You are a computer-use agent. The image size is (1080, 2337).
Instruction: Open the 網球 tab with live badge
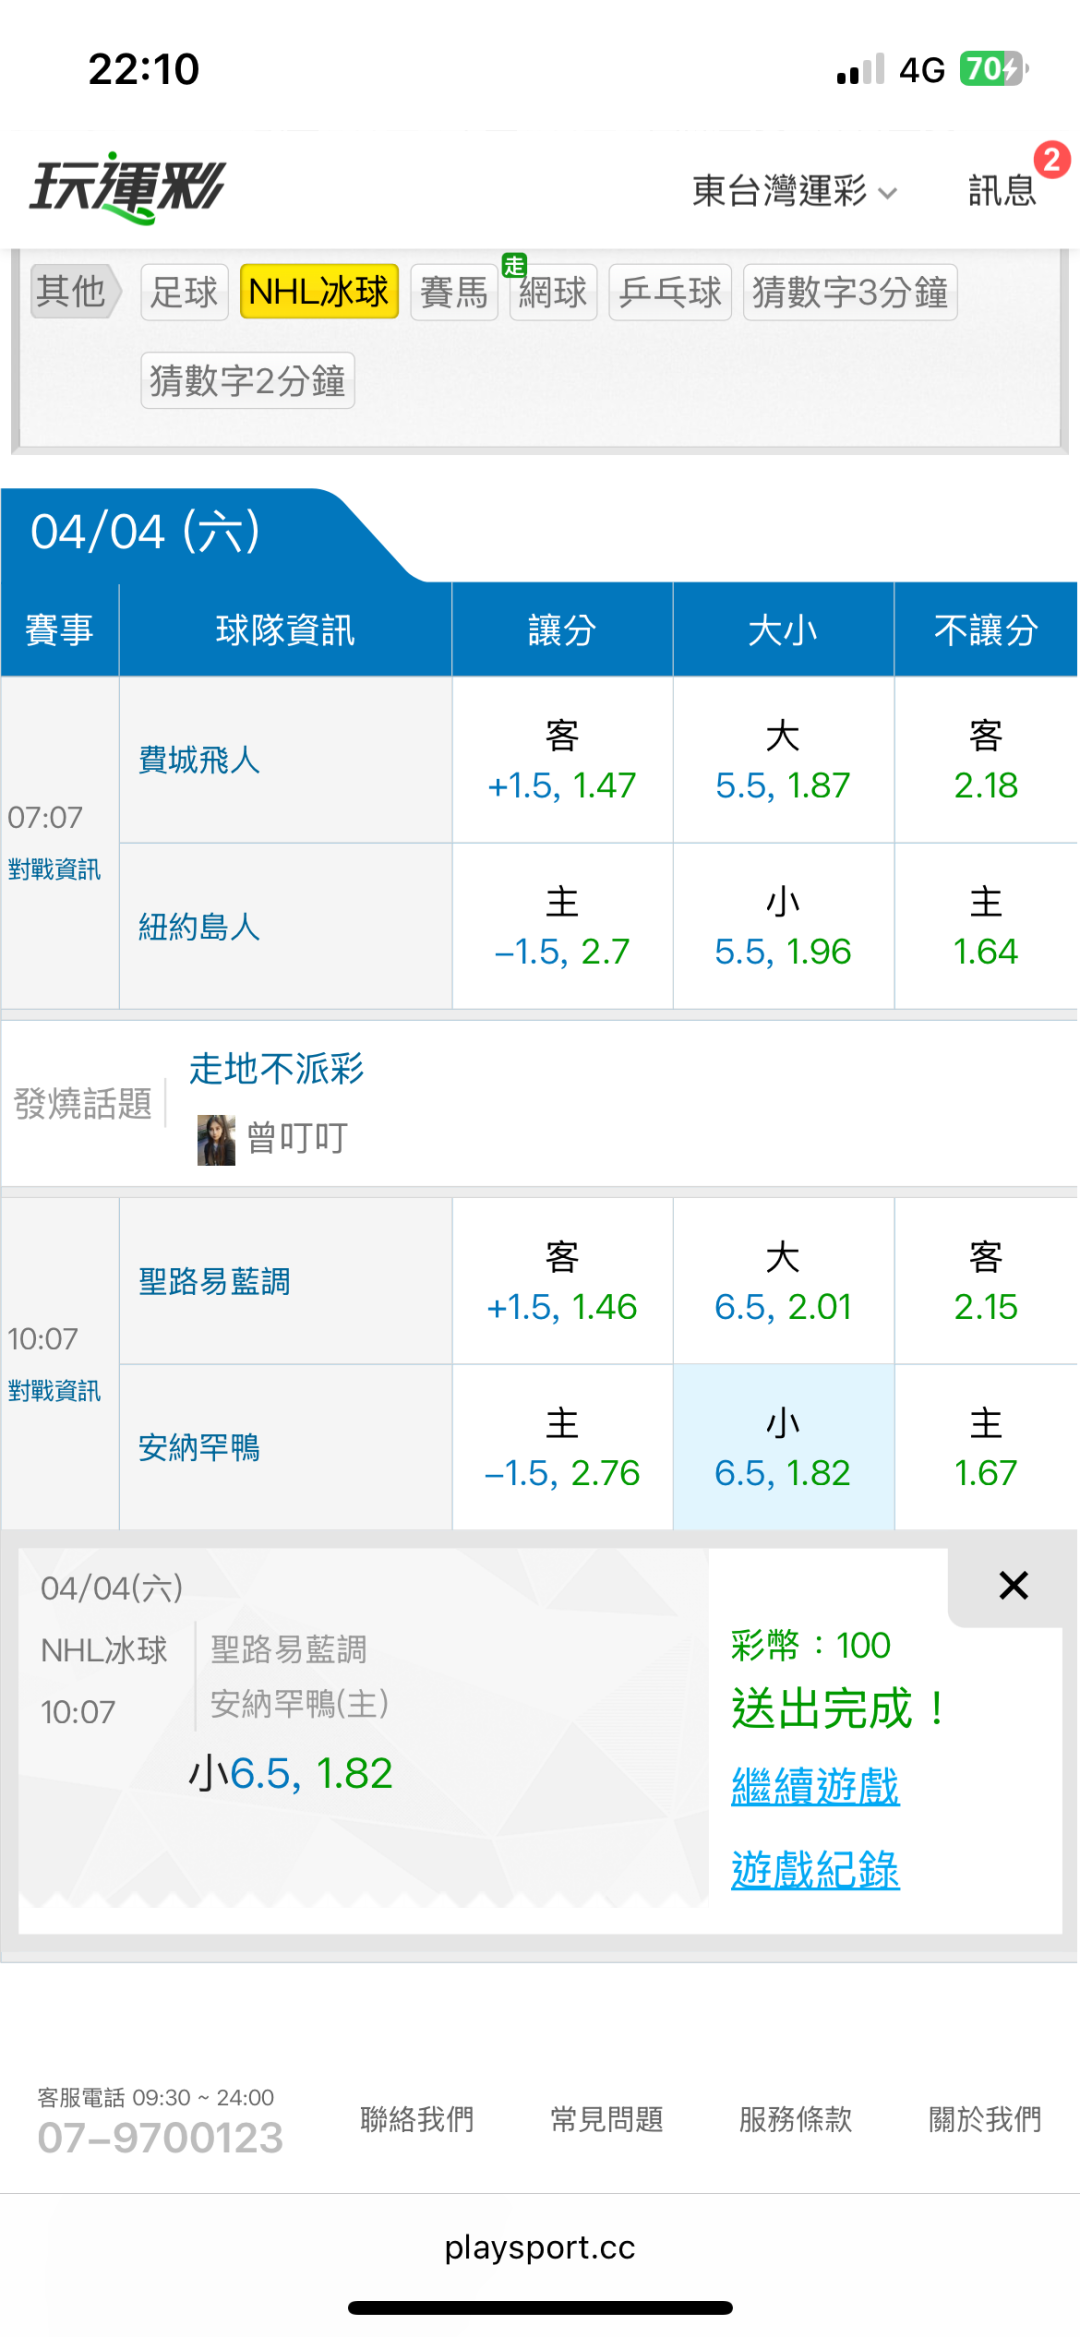click(553, 292)
